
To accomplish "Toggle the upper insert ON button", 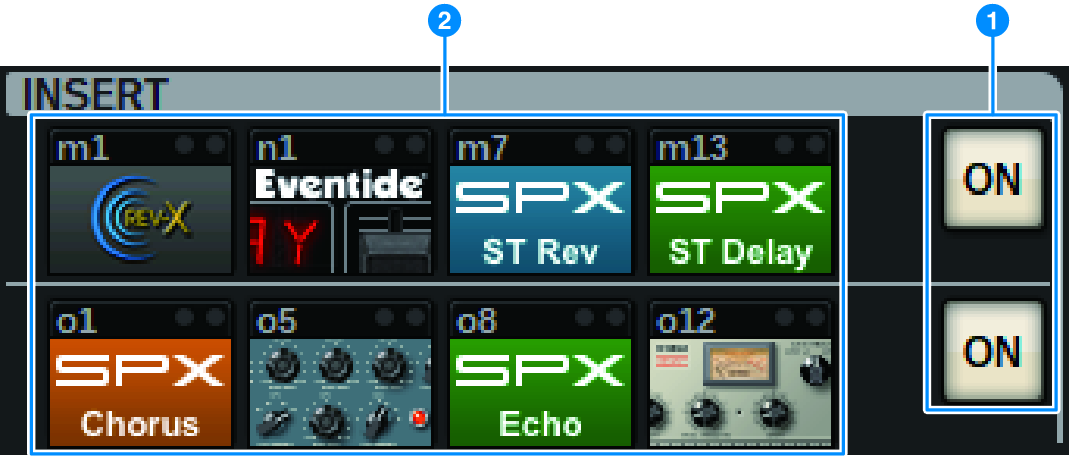I will pos(992,178).
